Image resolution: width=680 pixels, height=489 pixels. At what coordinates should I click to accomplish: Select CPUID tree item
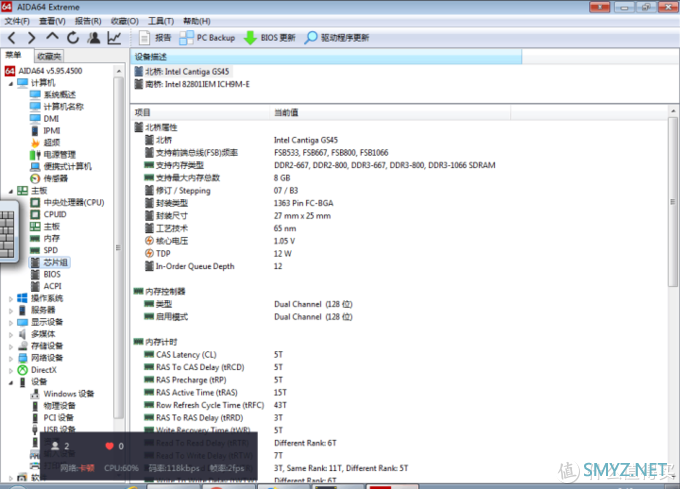(x=48, y=215)
